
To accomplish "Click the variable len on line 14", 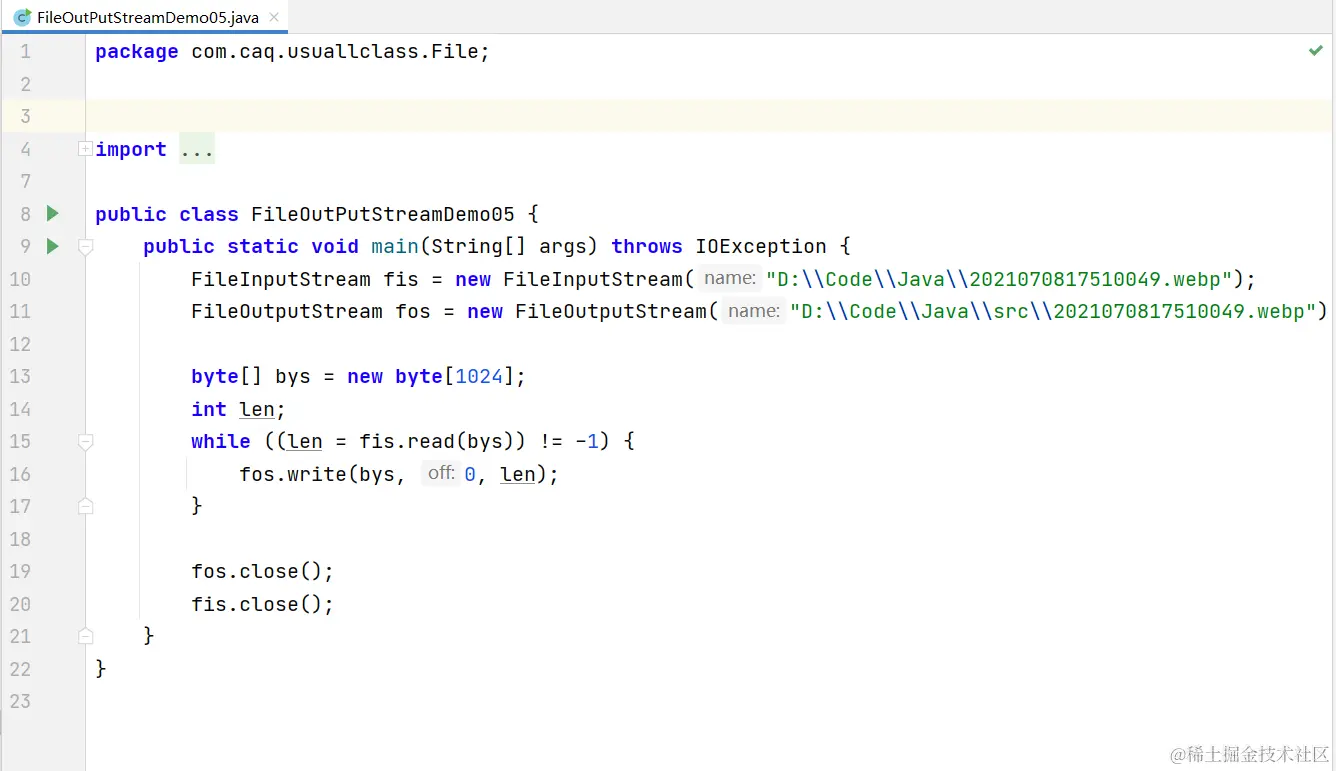I will tap(257, 409).
